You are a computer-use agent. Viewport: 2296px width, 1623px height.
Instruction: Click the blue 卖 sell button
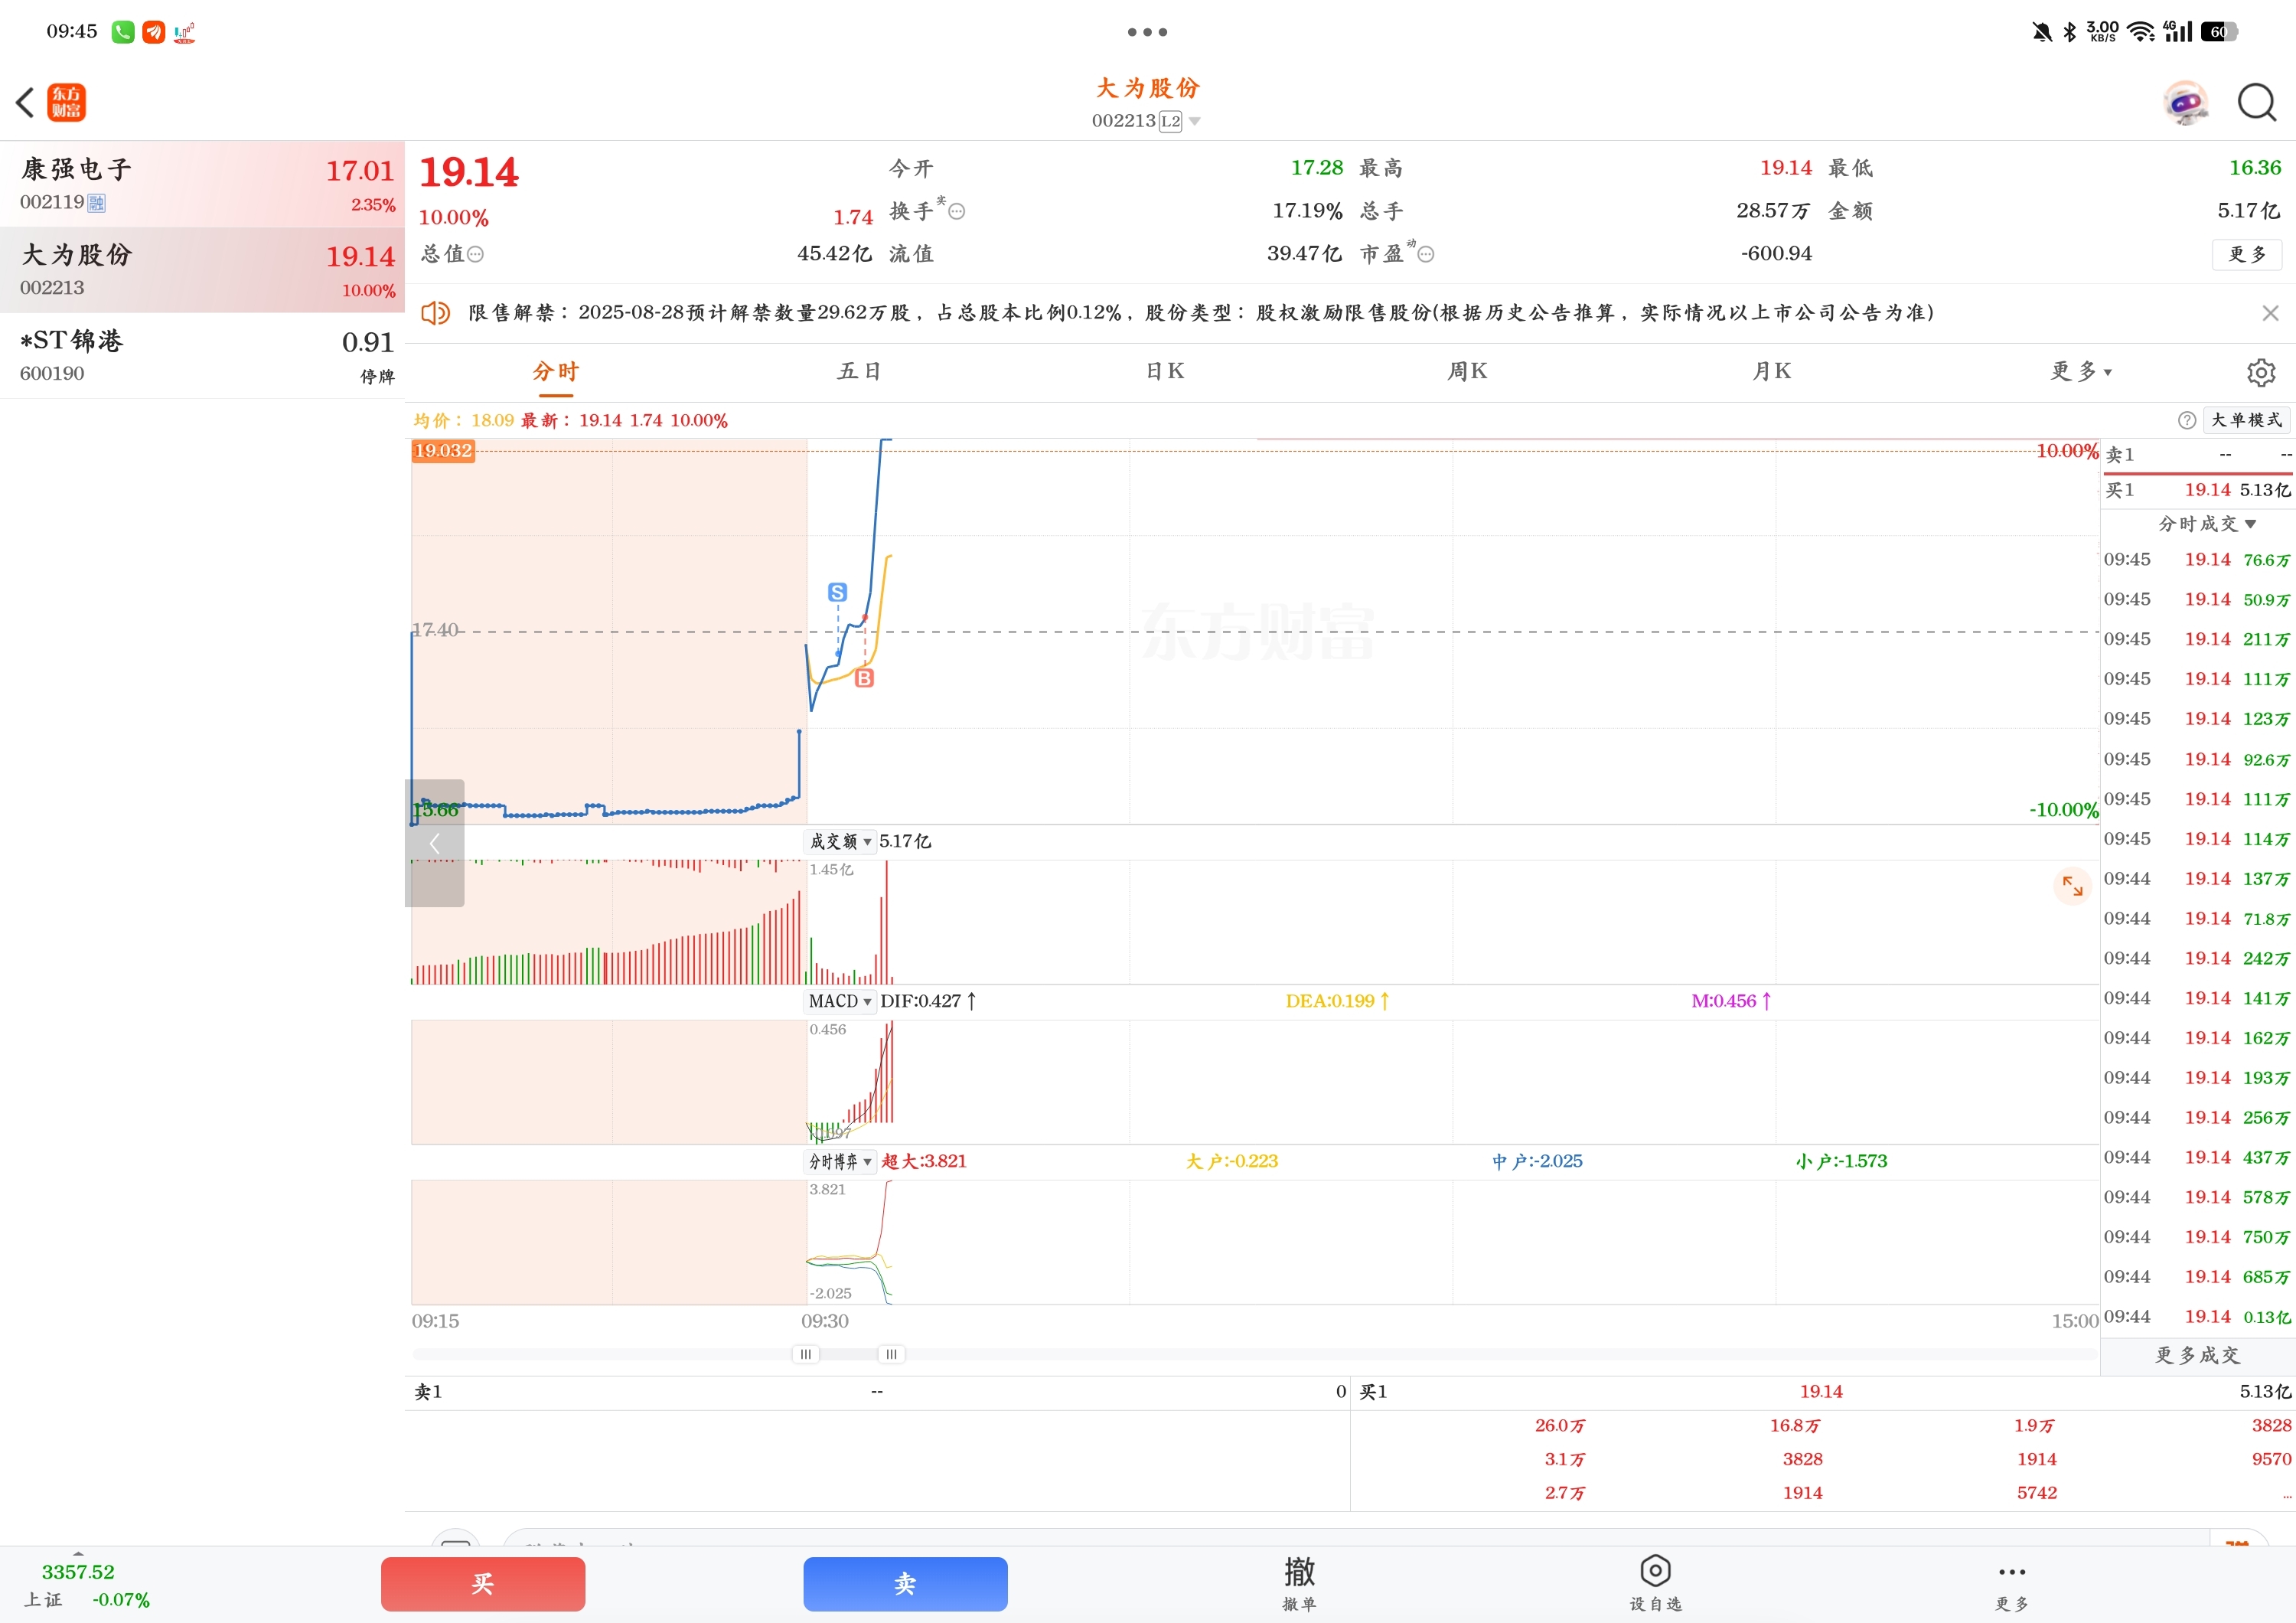(905, 1584)
